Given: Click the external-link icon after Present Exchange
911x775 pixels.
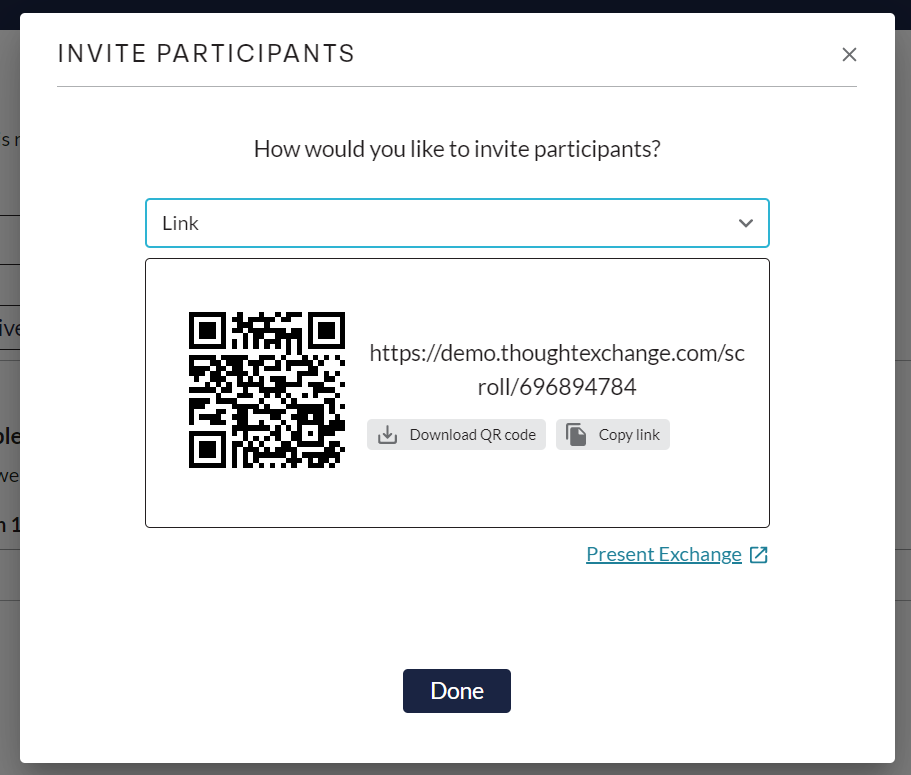Looking at the screenshot, I should pos(758,555).
